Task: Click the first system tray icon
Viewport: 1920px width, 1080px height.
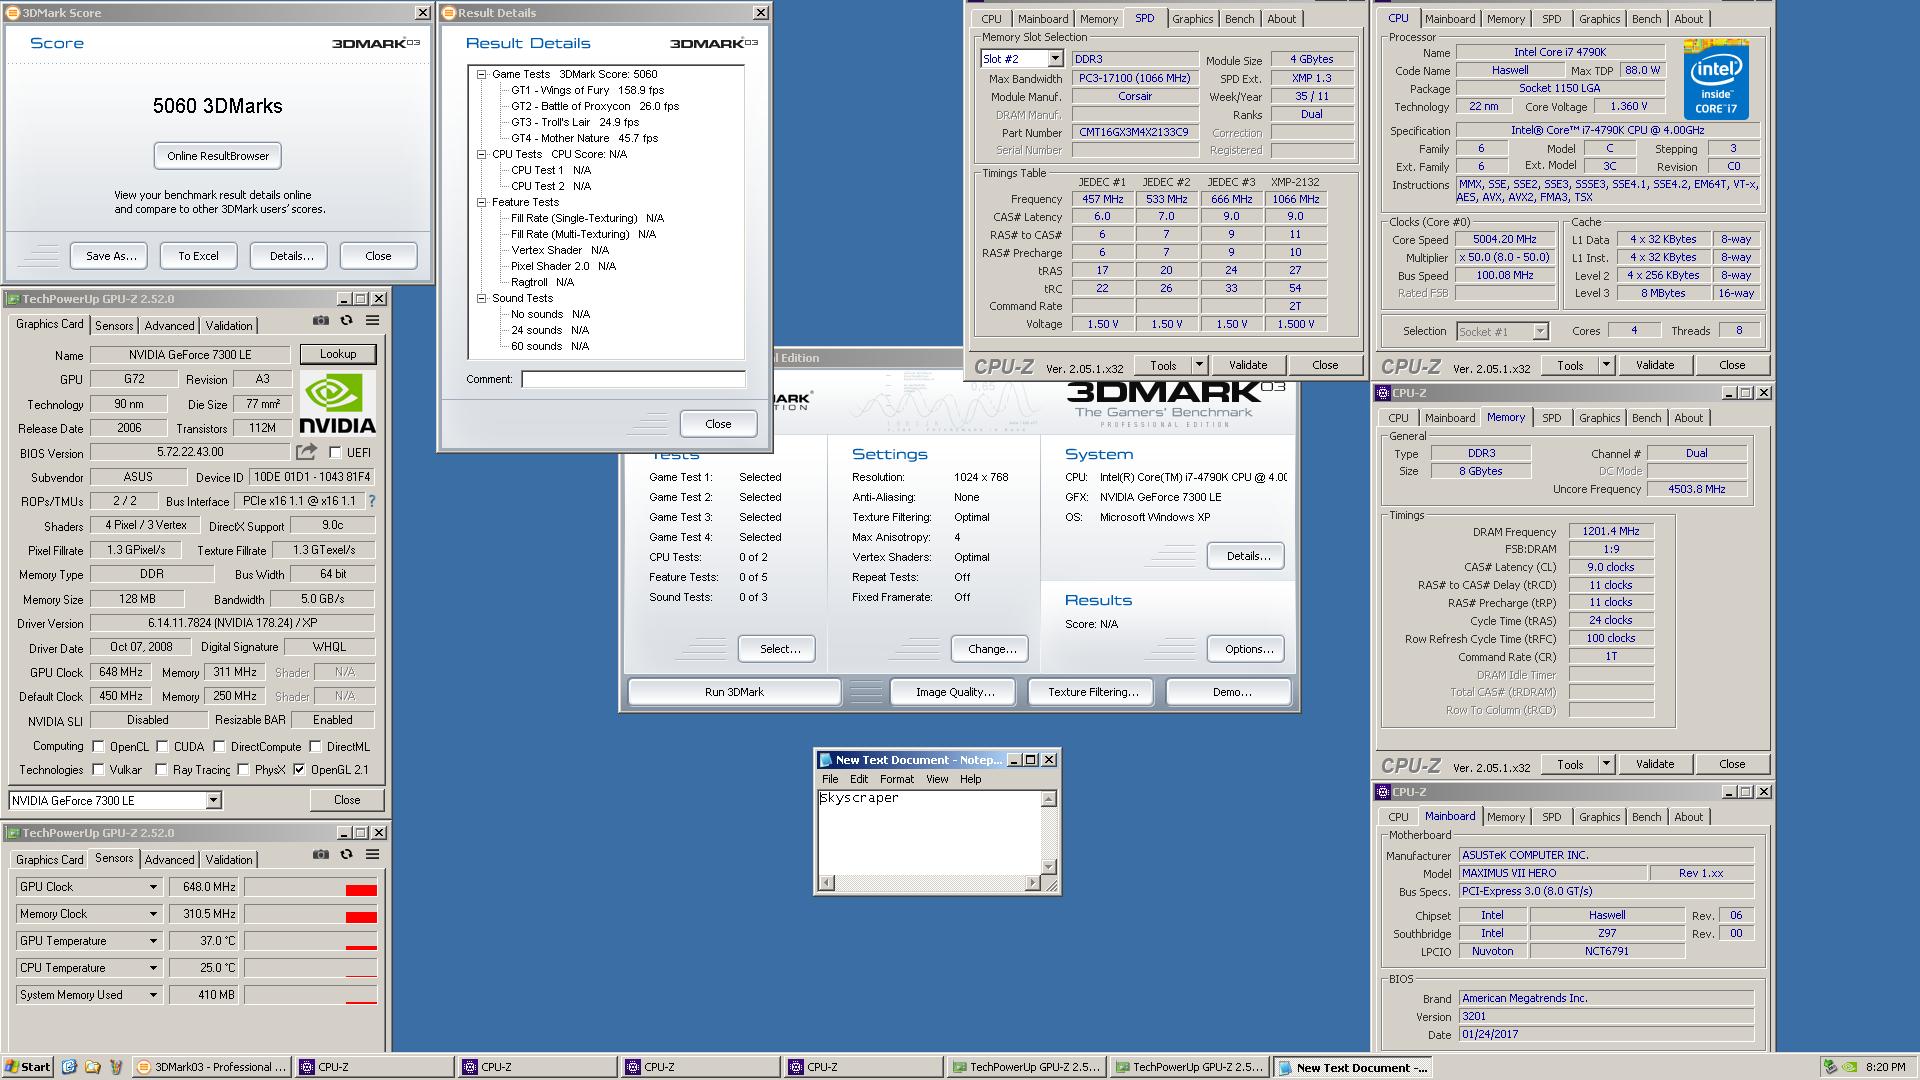Action: [x=1830, y=1067]
